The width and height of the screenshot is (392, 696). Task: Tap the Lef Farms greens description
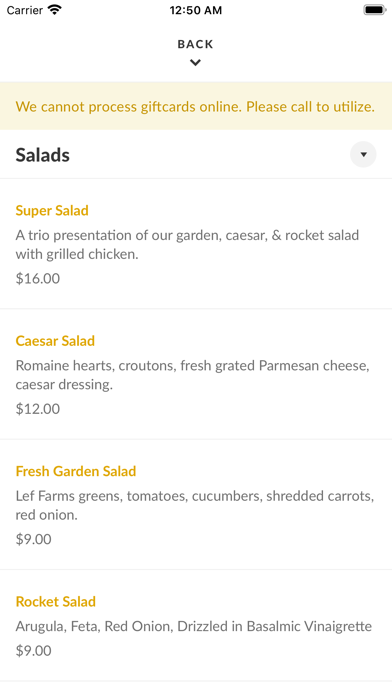click(x=195, y=505)
